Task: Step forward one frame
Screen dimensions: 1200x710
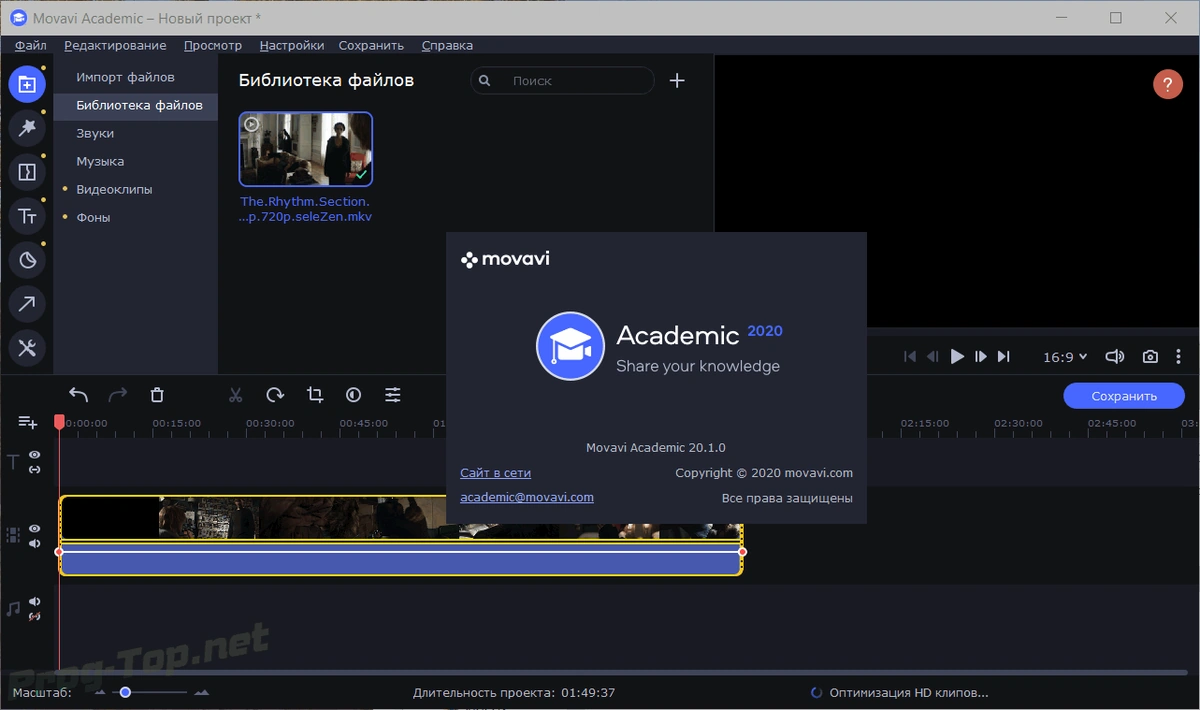Action: click(981, 357)
